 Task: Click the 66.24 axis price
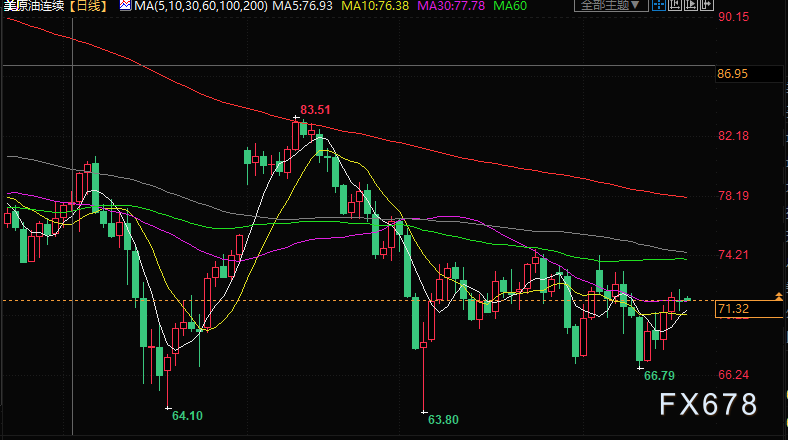(x=734, y=375)
